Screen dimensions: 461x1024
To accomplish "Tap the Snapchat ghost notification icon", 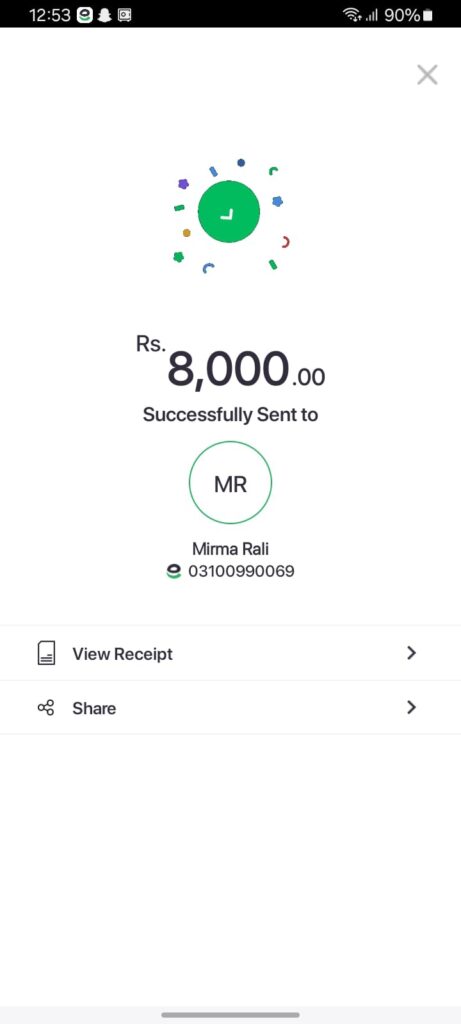I will point(104,15).
